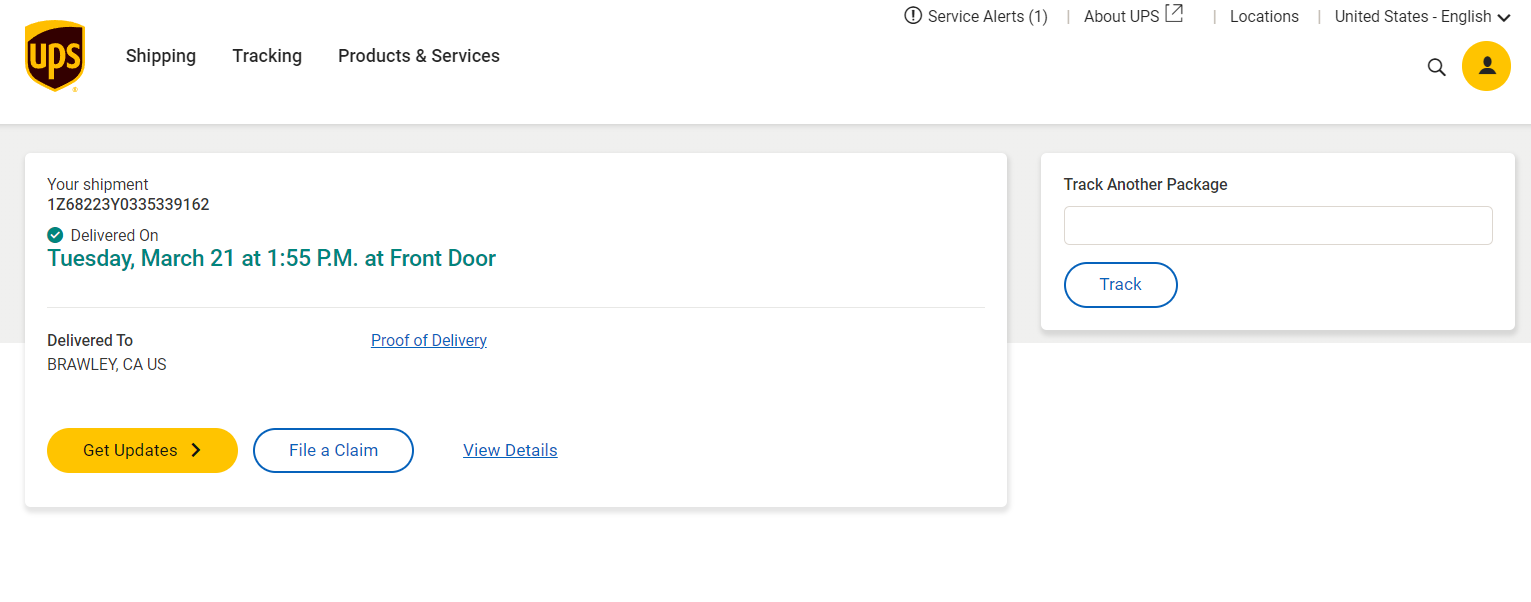Click the tracking number 1Z68223Y0335339162
This screenshot has width=1531, height=602.
128,204
